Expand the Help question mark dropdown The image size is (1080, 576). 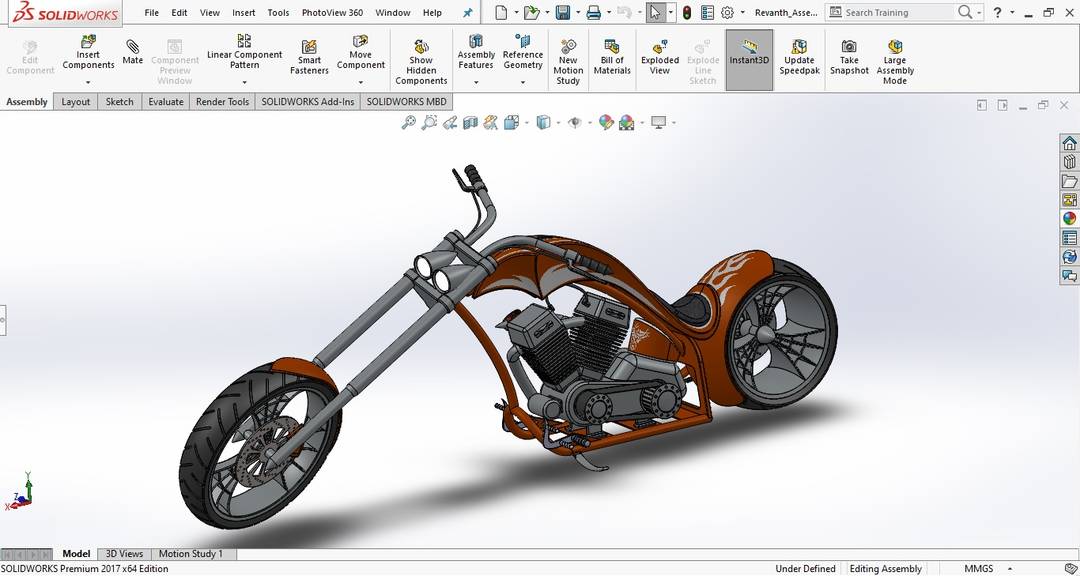[x=1012, y=12]
